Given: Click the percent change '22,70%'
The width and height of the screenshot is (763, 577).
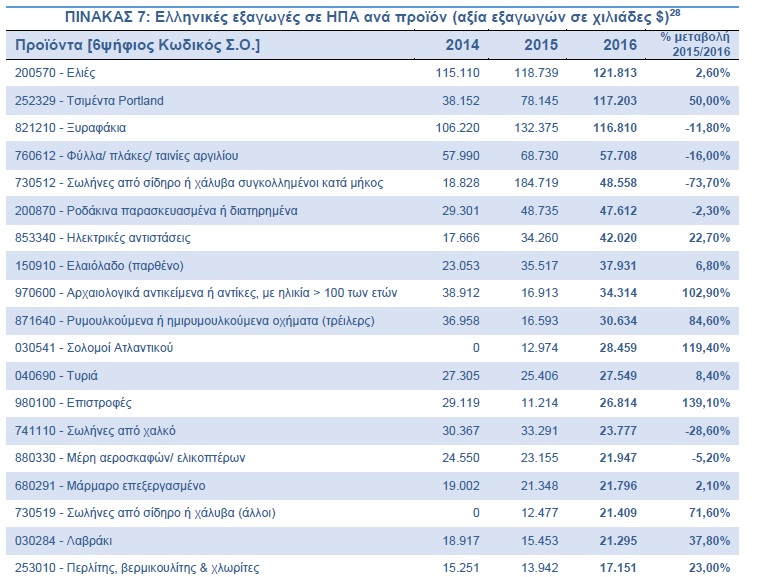Looking at the screenshot, I should [709, 238].
